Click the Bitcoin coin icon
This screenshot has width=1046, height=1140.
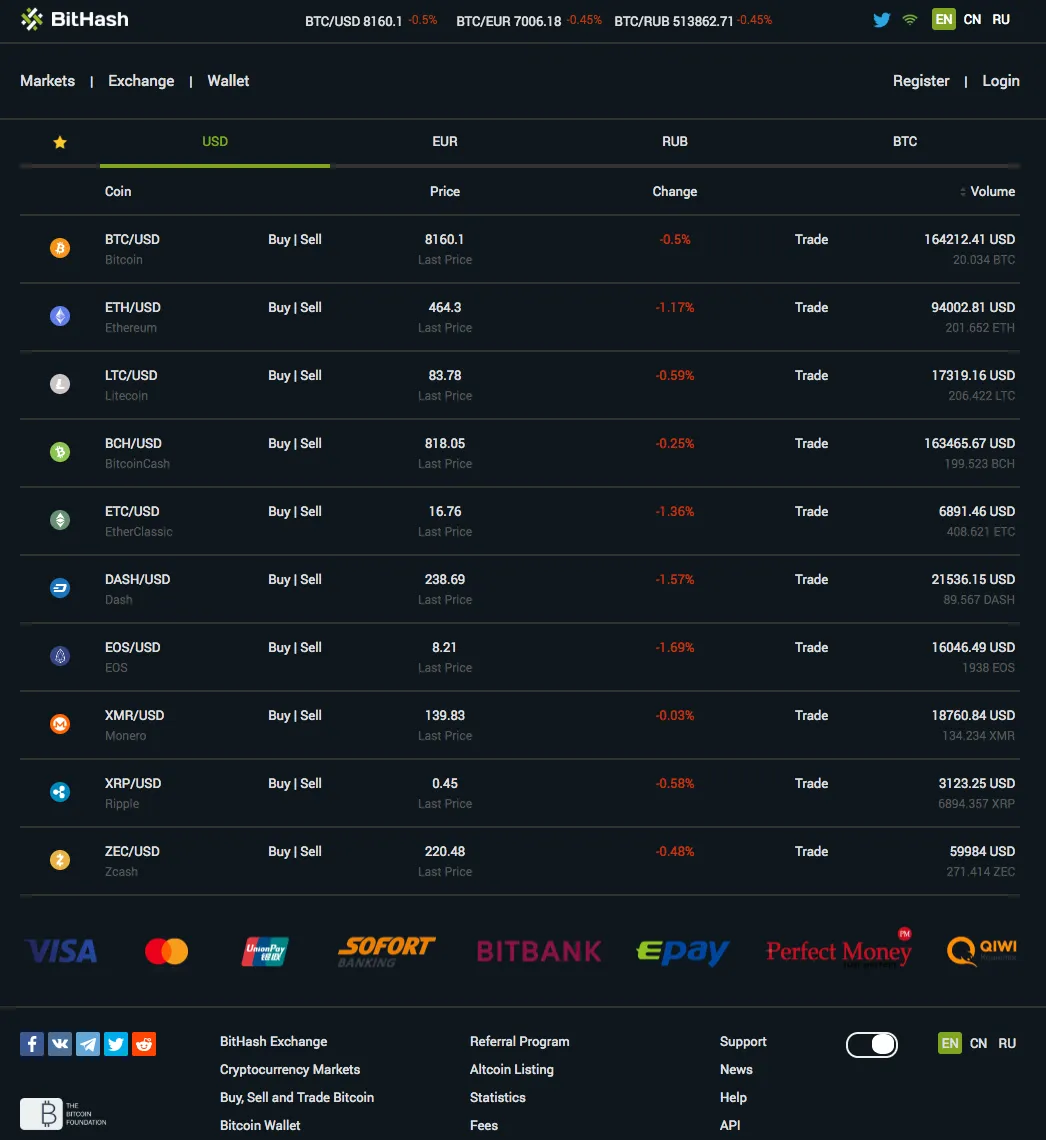click(60, 248)
